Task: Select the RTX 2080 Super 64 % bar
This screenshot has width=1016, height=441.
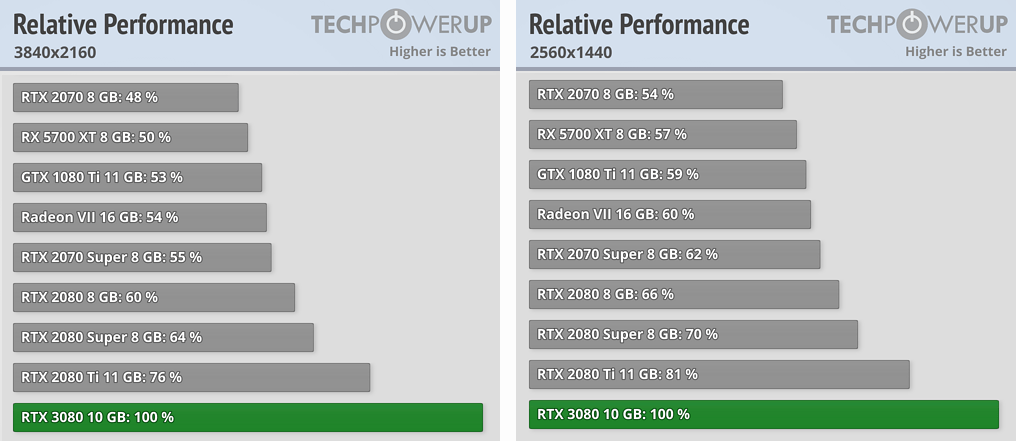Action: [164, 337]
